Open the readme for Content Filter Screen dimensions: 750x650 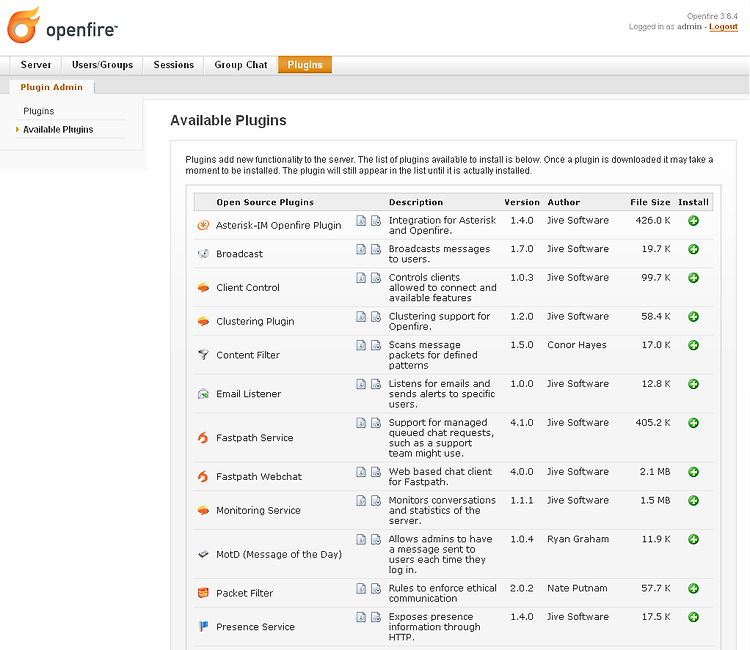(361, 345)
